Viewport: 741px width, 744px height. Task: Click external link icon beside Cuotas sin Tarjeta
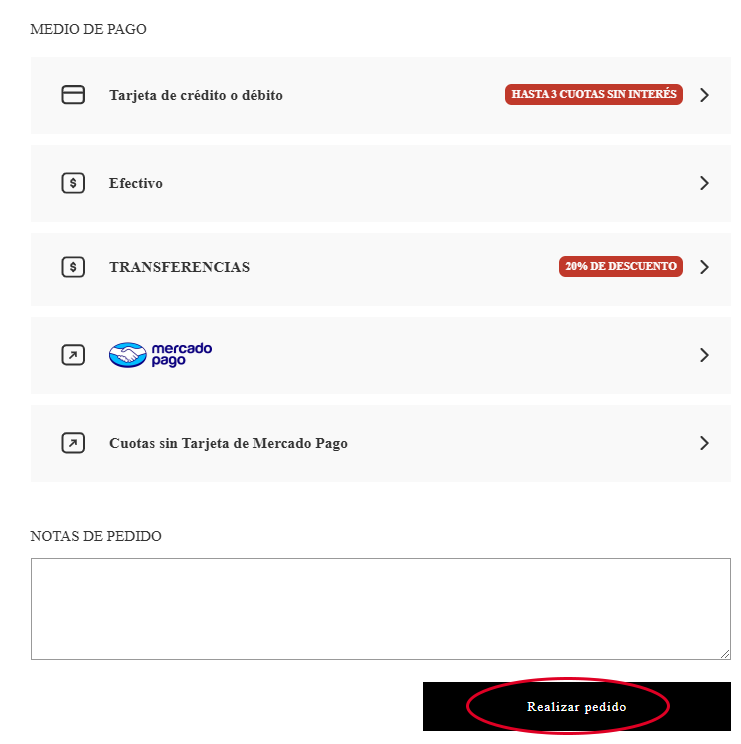tap(73, 443)
